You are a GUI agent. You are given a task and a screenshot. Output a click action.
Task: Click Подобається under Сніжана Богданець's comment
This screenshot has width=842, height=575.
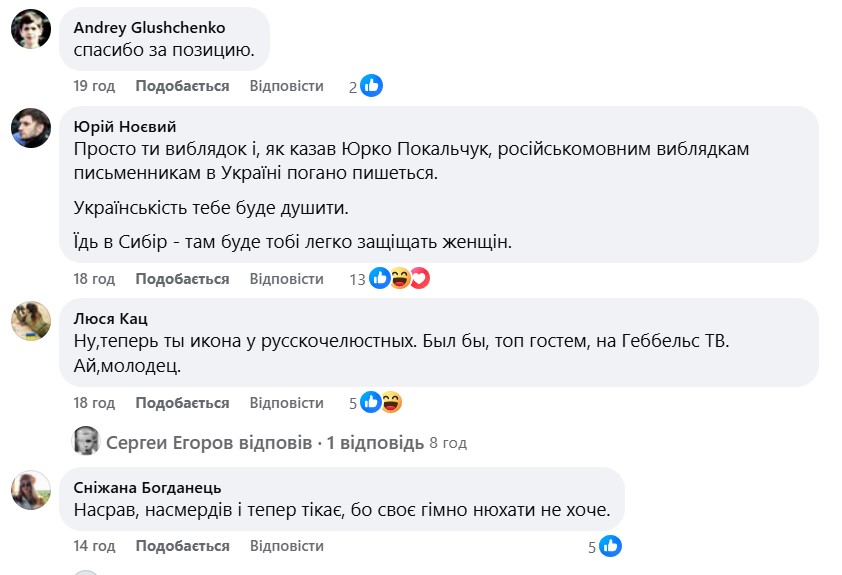[x=182, y=546]
